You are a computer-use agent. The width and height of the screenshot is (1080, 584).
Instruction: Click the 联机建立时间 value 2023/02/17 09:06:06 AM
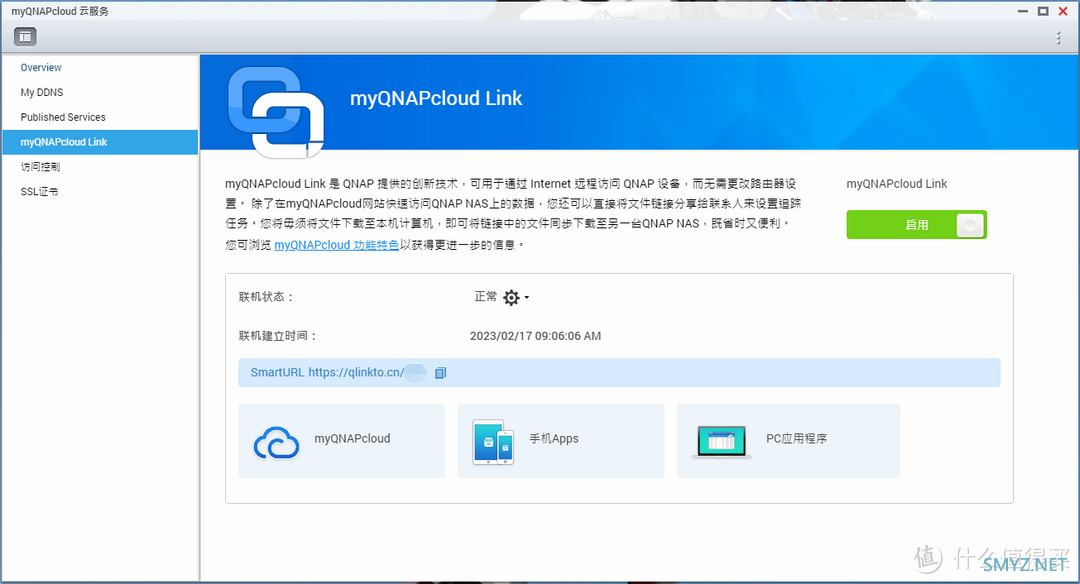click(535, 336)
